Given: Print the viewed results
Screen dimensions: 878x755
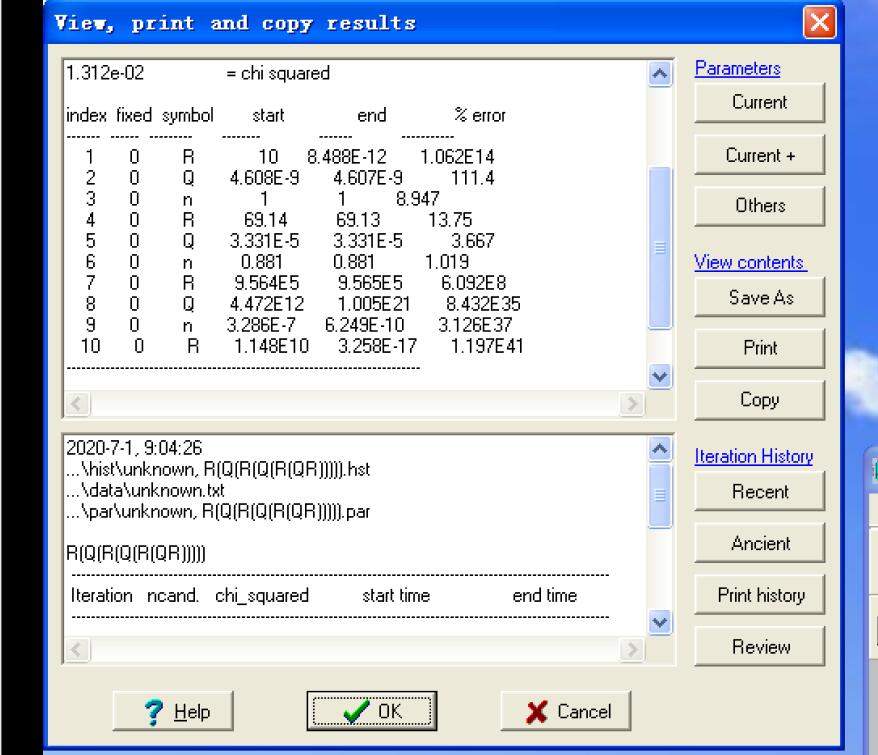Looking at the screenshot, I should click(759, 348).
